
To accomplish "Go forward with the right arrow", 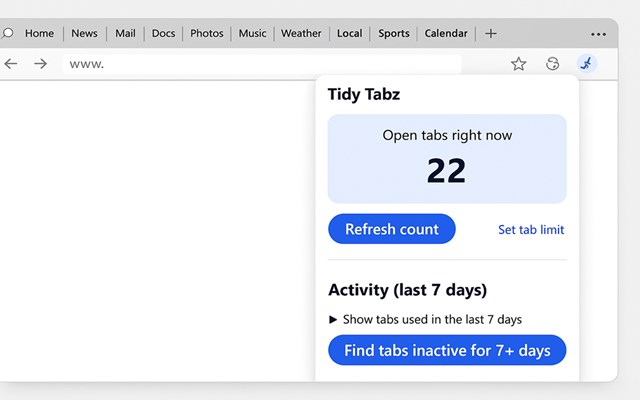I will [40, 64].
